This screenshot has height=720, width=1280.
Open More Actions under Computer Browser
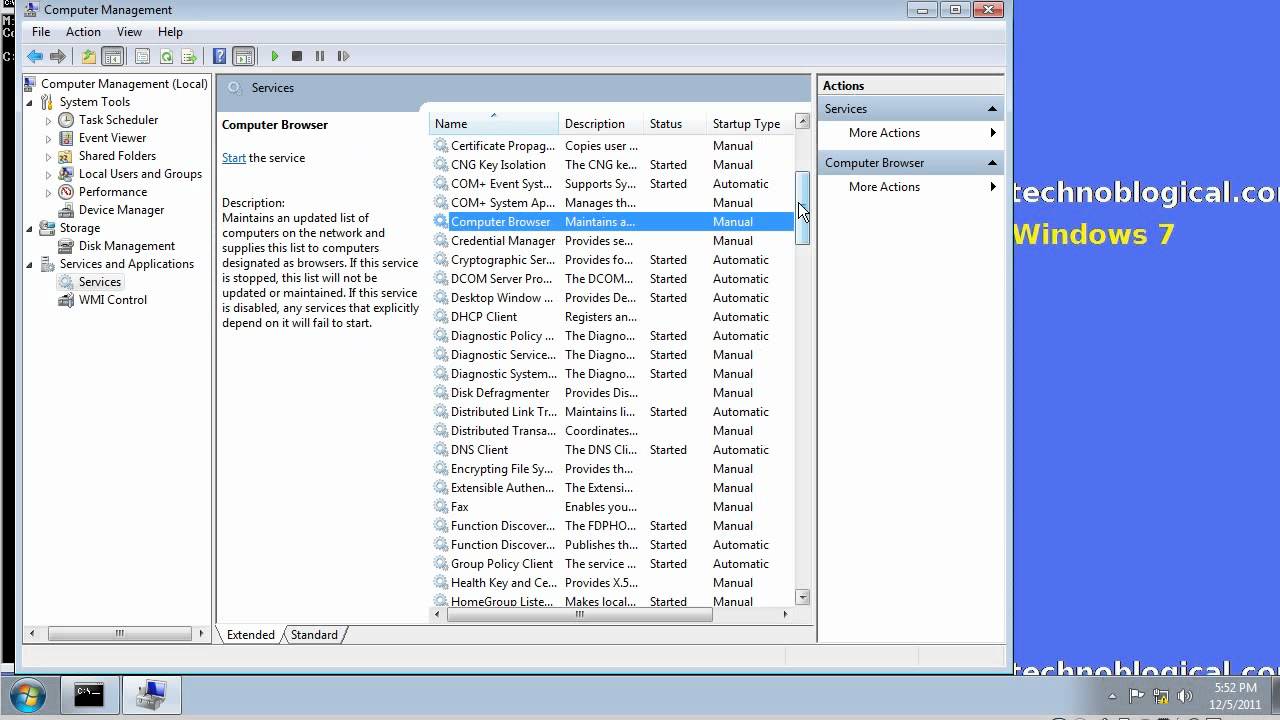click(x=910, y=187)
